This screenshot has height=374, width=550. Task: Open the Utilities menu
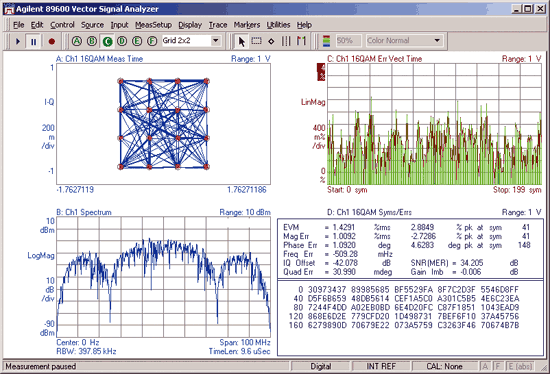click(x=279, y=25)
